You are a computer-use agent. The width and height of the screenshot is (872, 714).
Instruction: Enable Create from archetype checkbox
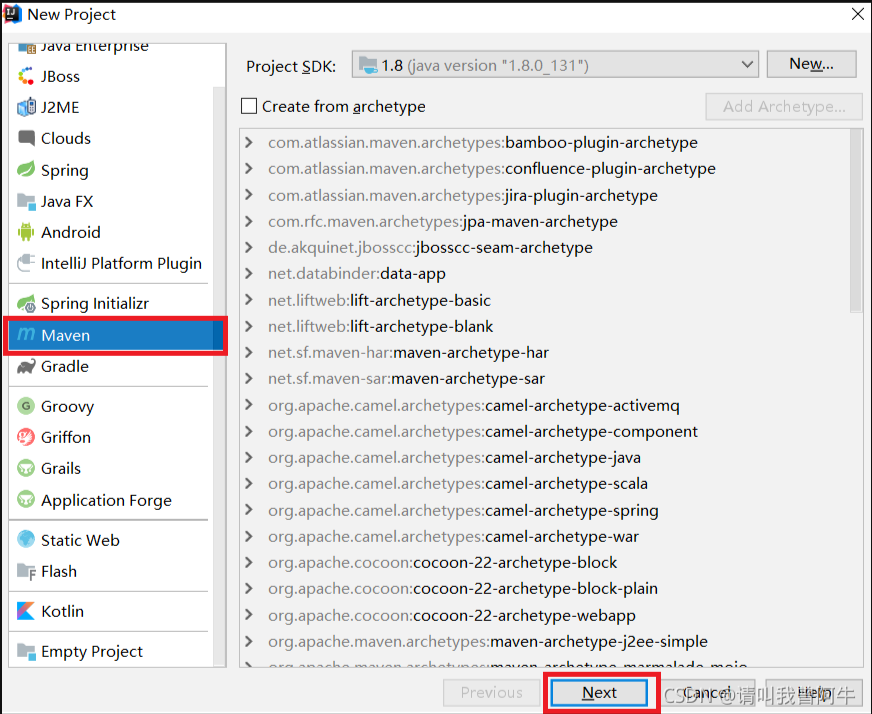coord(249,106)
